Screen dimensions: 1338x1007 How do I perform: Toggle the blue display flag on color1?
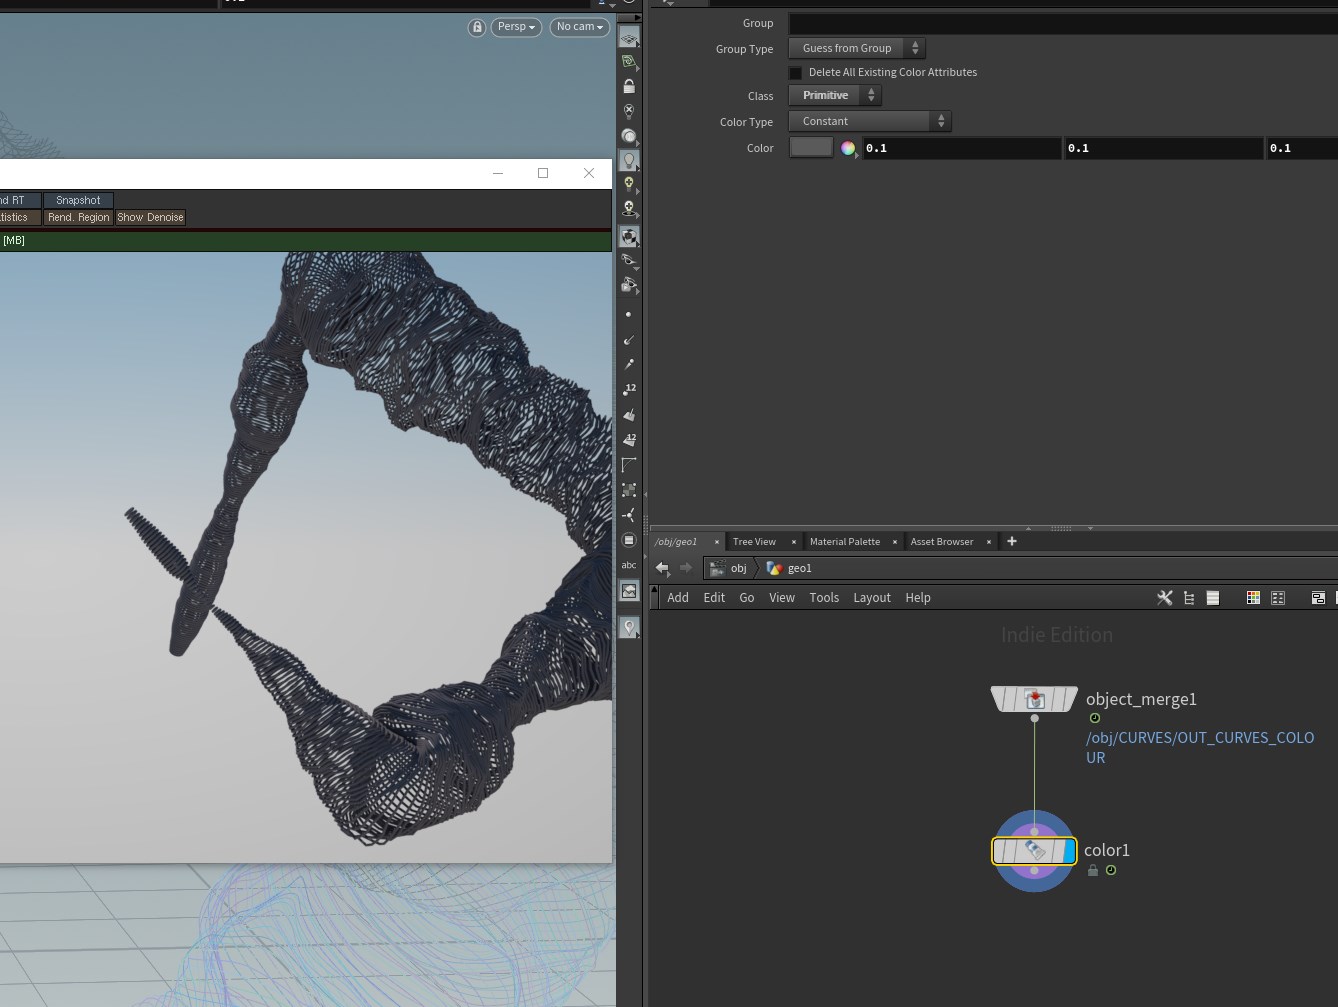[1069, 851]
